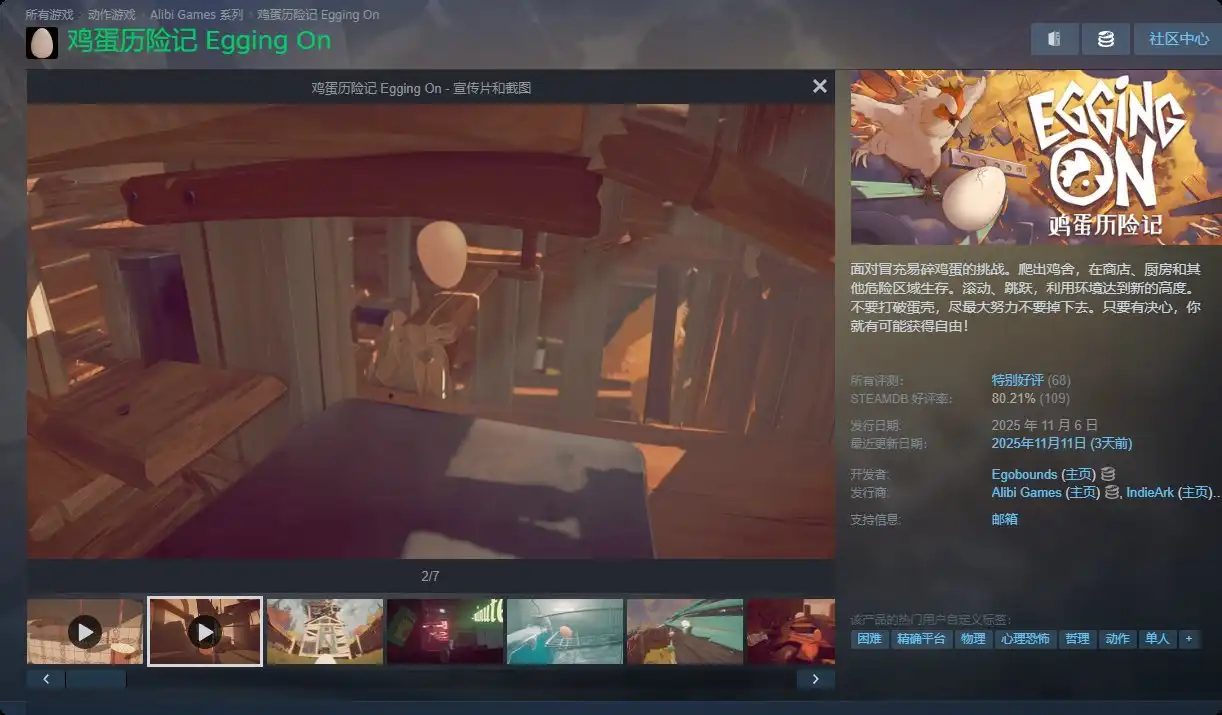Click the SteamDB icon next to Alibi Games
Screen dimensions: 1222x715
(x=1112, y=492)
